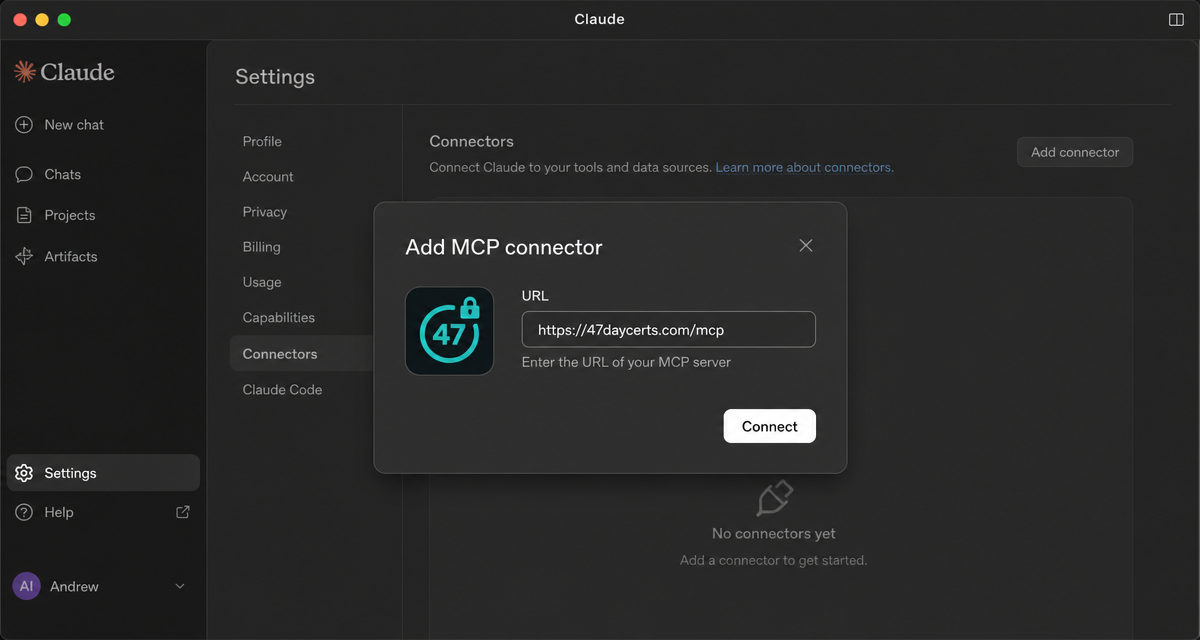The width and height of the screenshot is (1200, 640).
Task: Open Help via external link icon
Action: coord(183,512)
